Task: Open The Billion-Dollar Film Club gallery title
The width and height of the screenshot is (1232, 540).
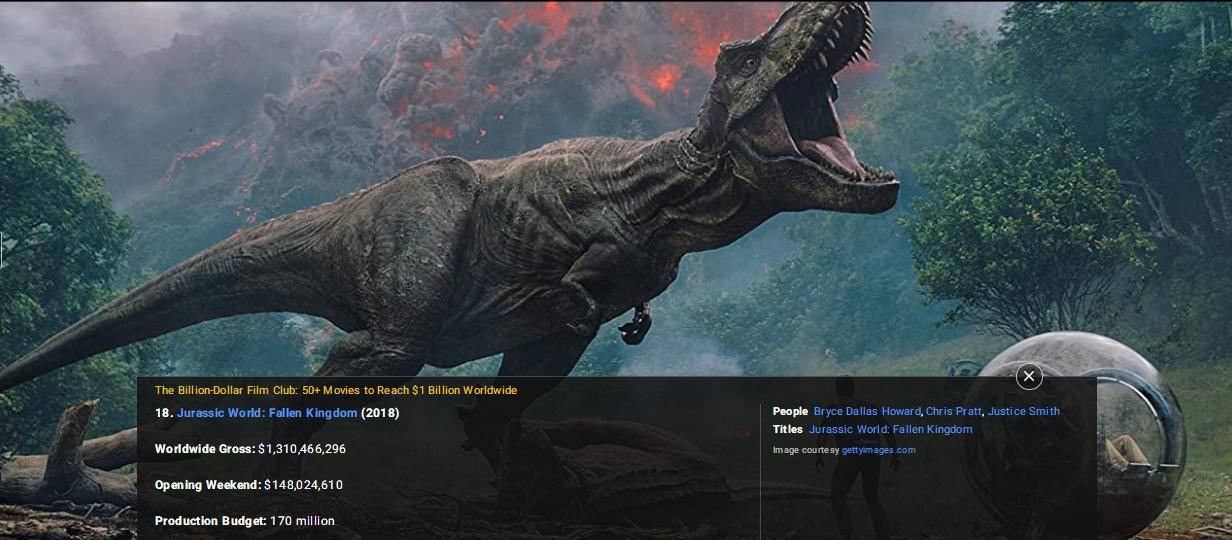Action: pyautogui.click(x=336, y=390)
